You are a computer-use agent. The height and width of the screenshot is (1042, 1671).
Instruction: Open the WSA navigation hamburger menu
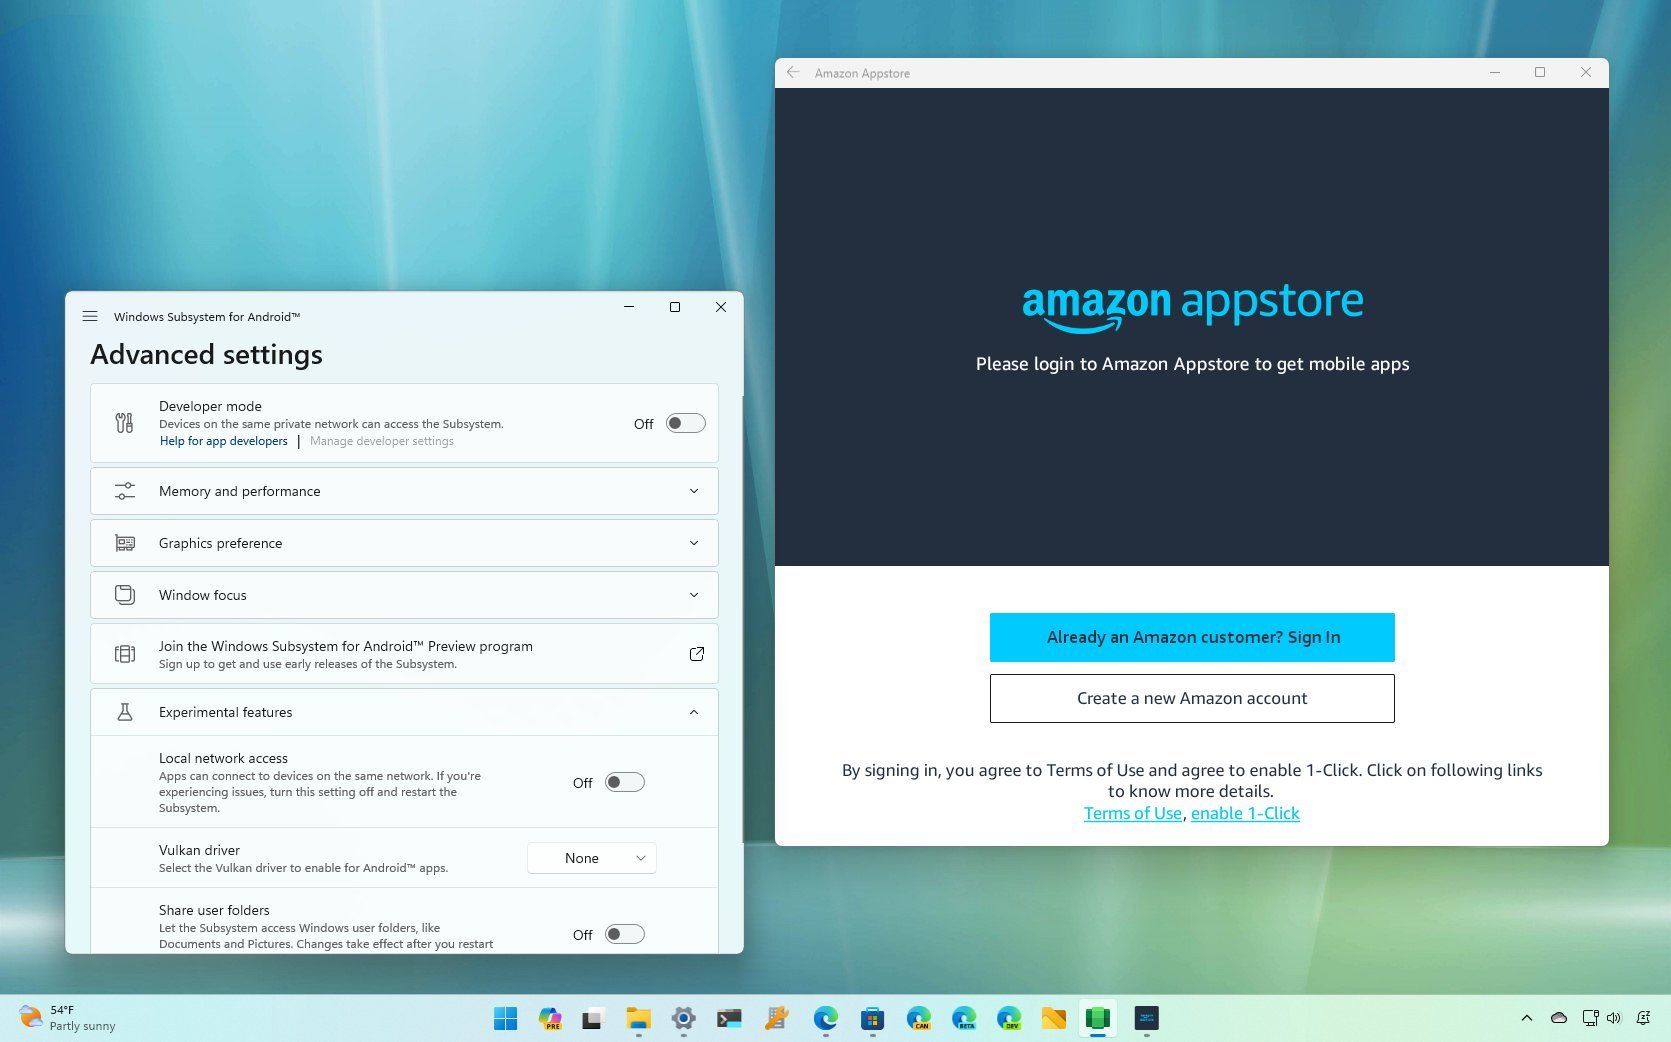coord(90,316)
